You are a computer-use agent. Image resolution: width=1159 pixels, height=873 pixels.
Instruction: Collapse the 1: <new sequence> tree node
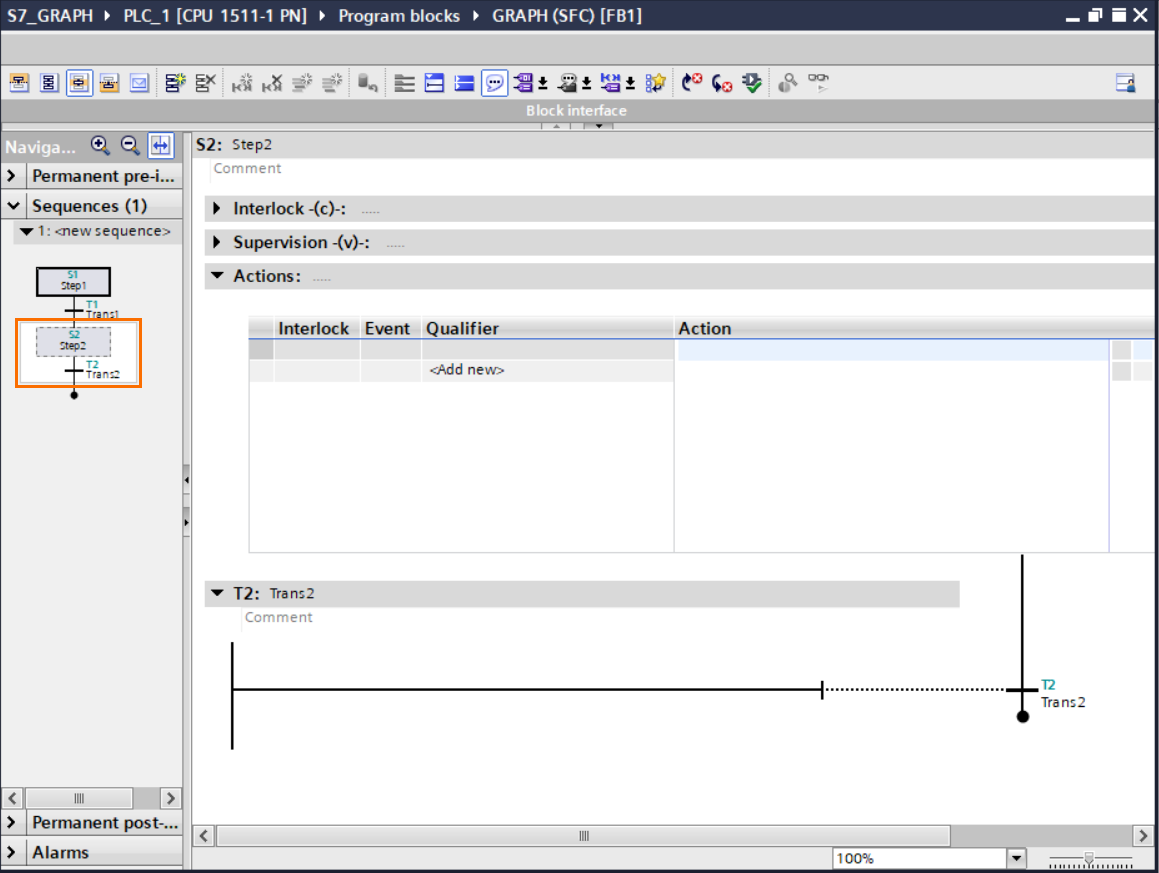tap(26, 231)
